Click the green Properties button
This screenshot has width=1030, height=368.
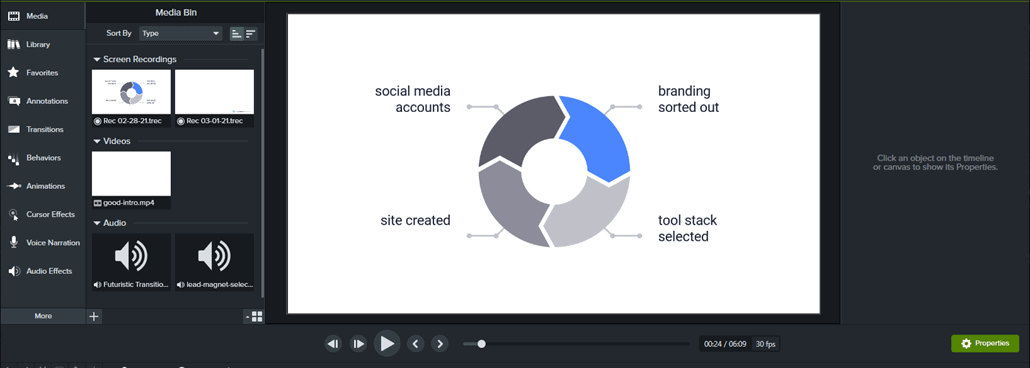pos(985,344)
